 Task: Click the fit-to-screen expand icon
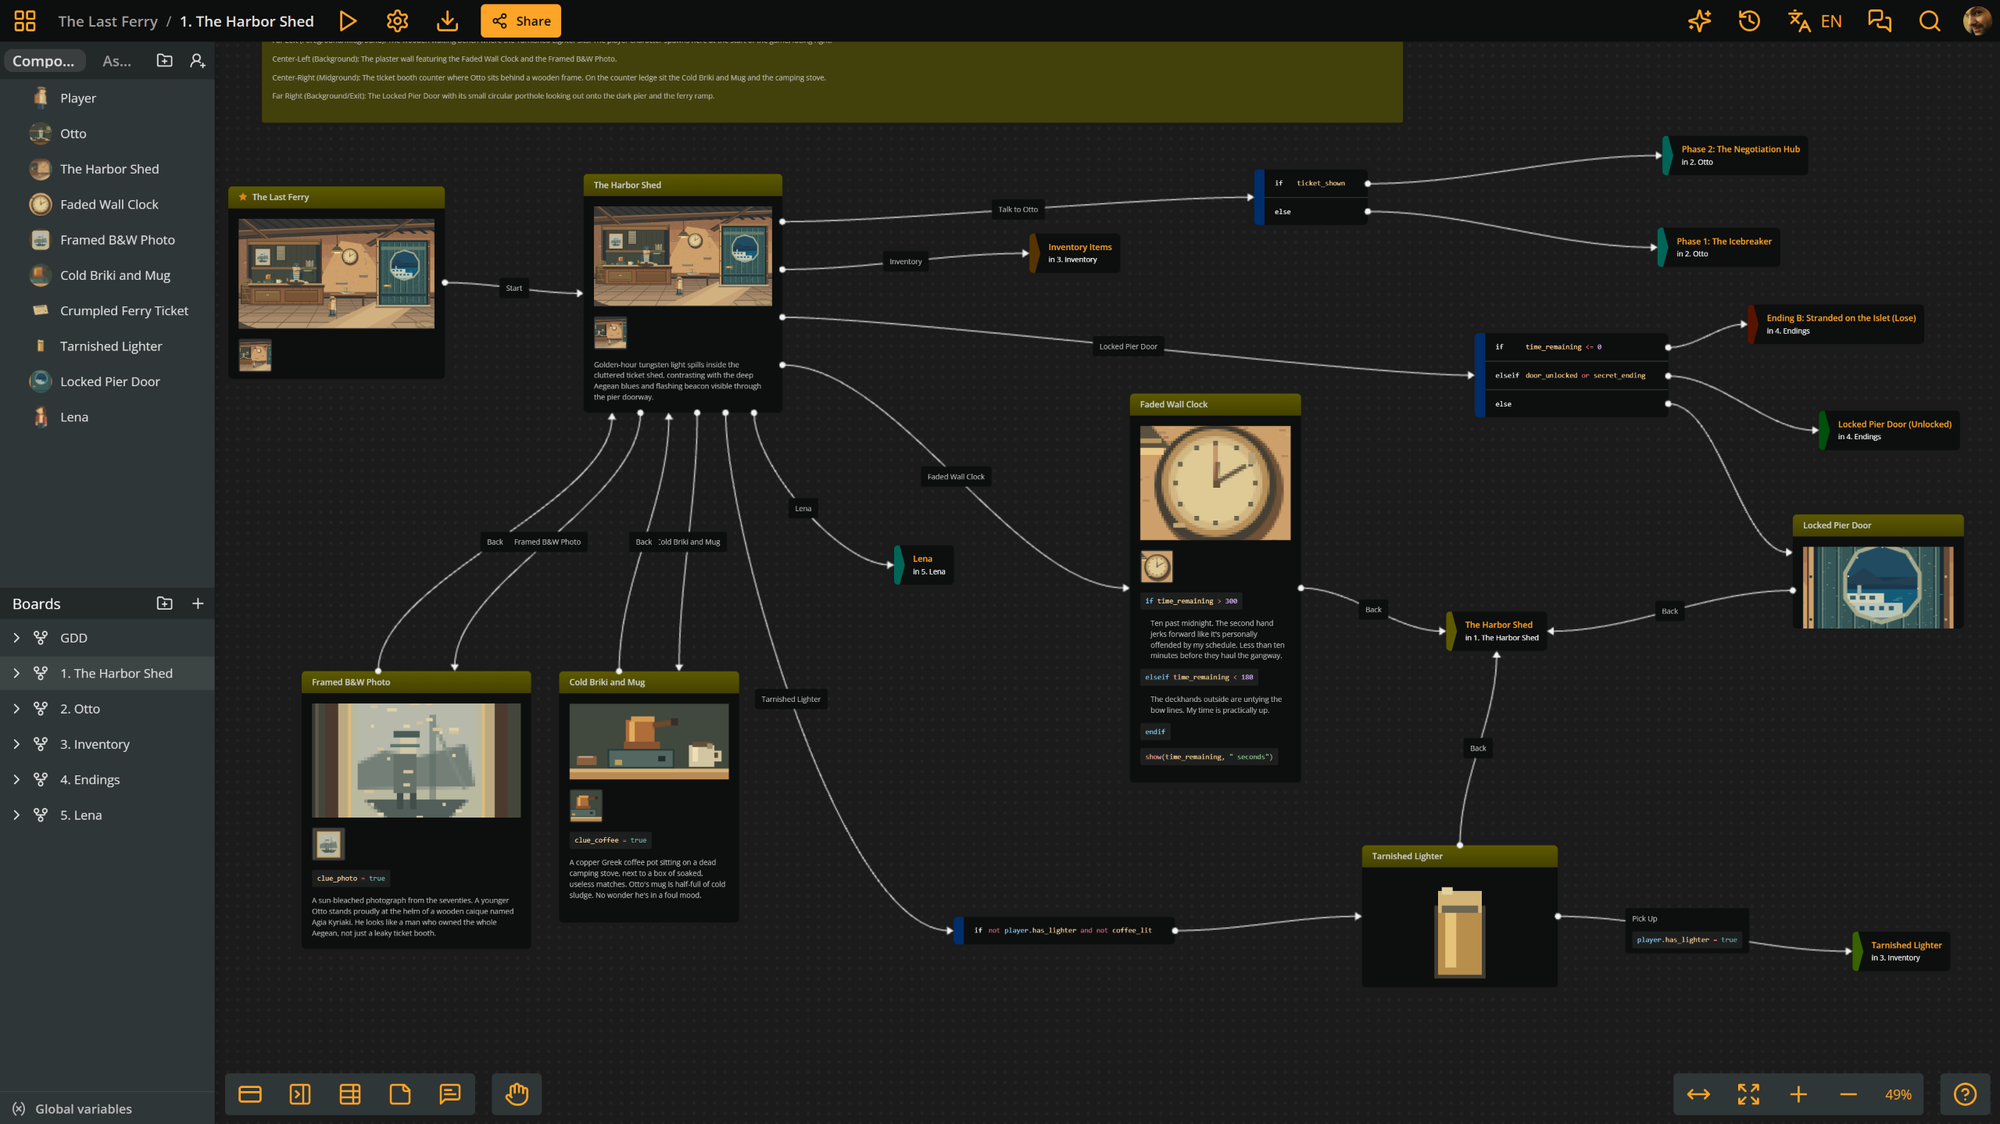[1748, 1094]
